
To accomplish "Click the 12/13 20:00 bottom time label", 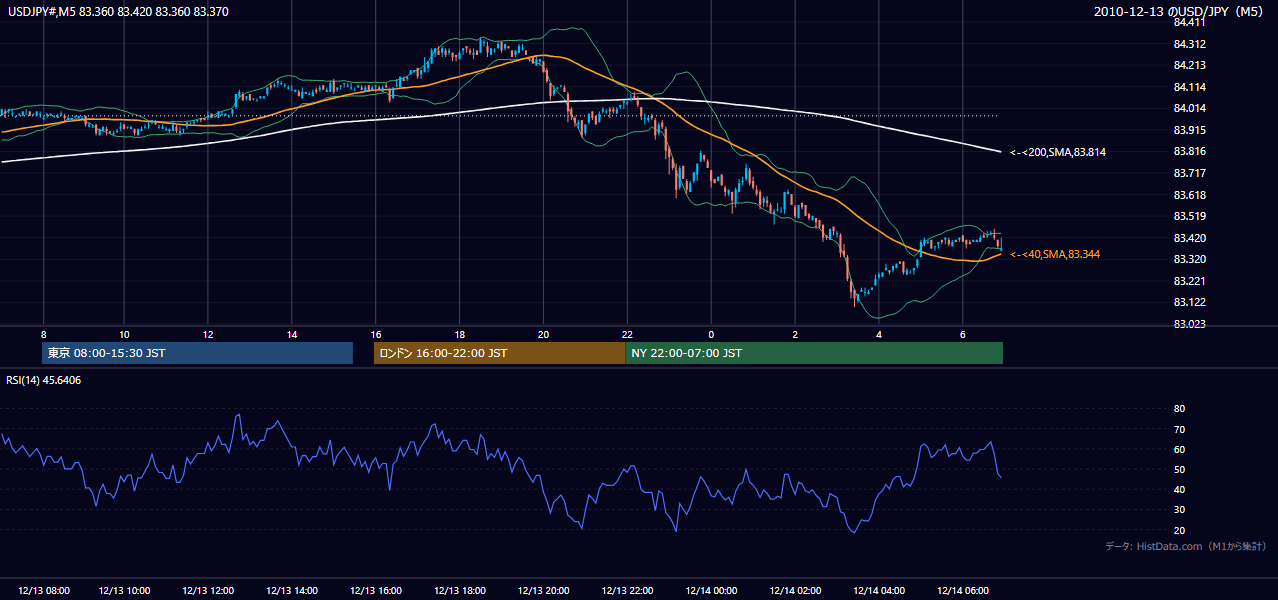I will [x=544, y=590].
